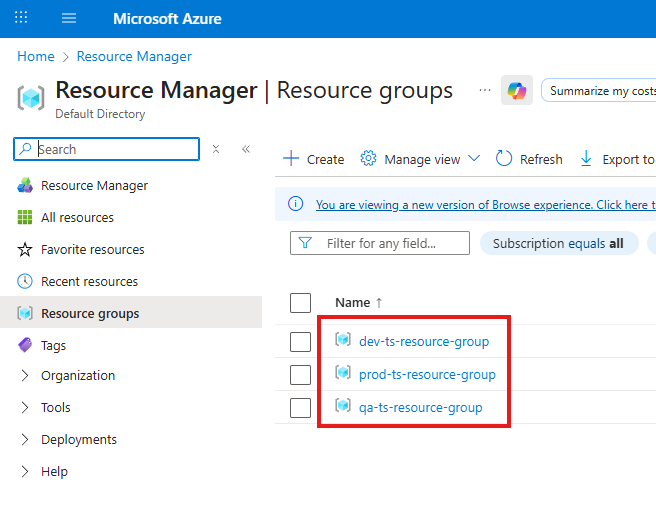Expand the Organization section chevron
Viewport: 656px width, 523px height.
click(25, 375)
